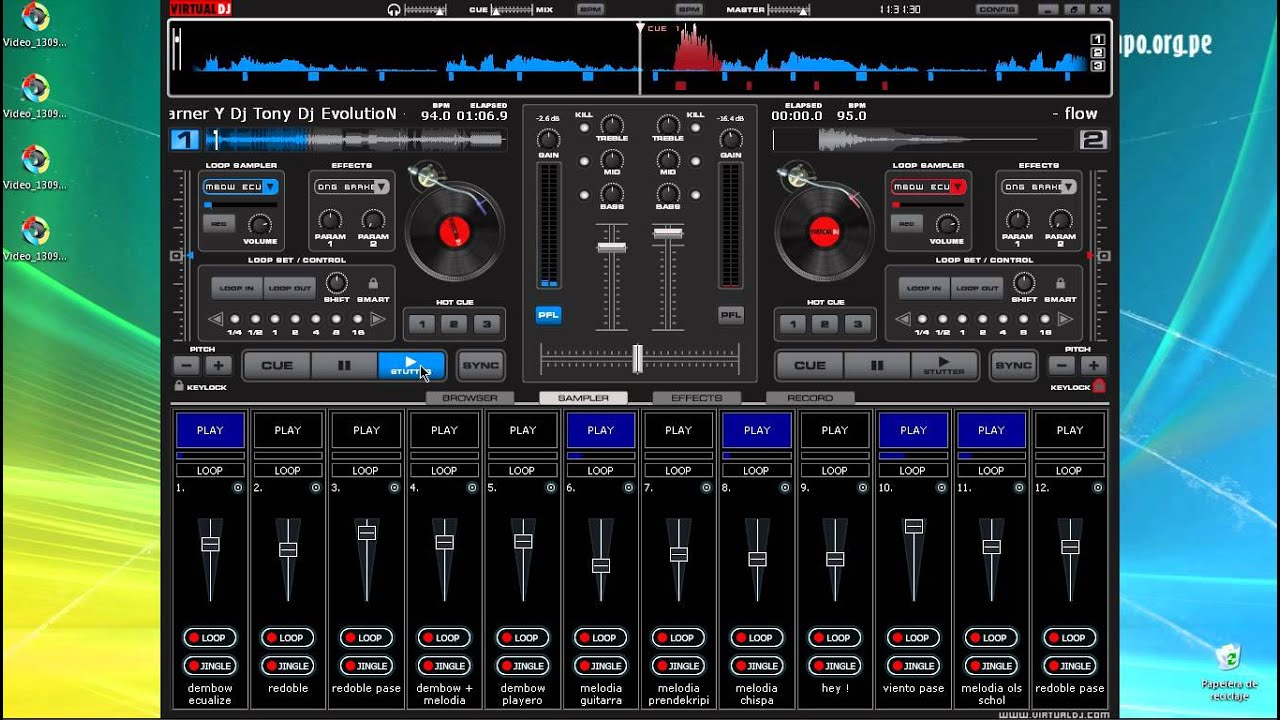Viewport: 1280px width, 720px height.
Task: Halve loop length with left arrow on deck 2
Action: tap(903, 320)
